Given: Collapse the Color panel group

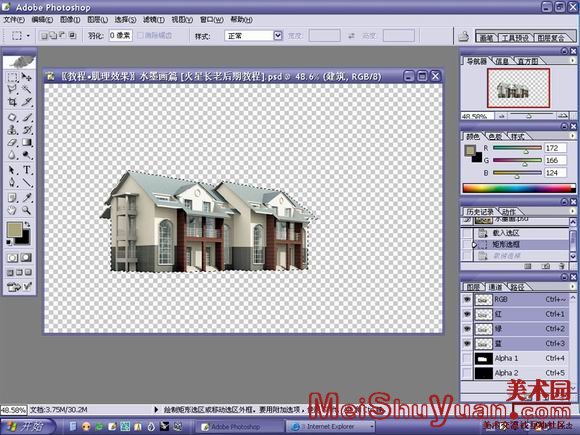Looking at the screenshot, I should point(564,126).
